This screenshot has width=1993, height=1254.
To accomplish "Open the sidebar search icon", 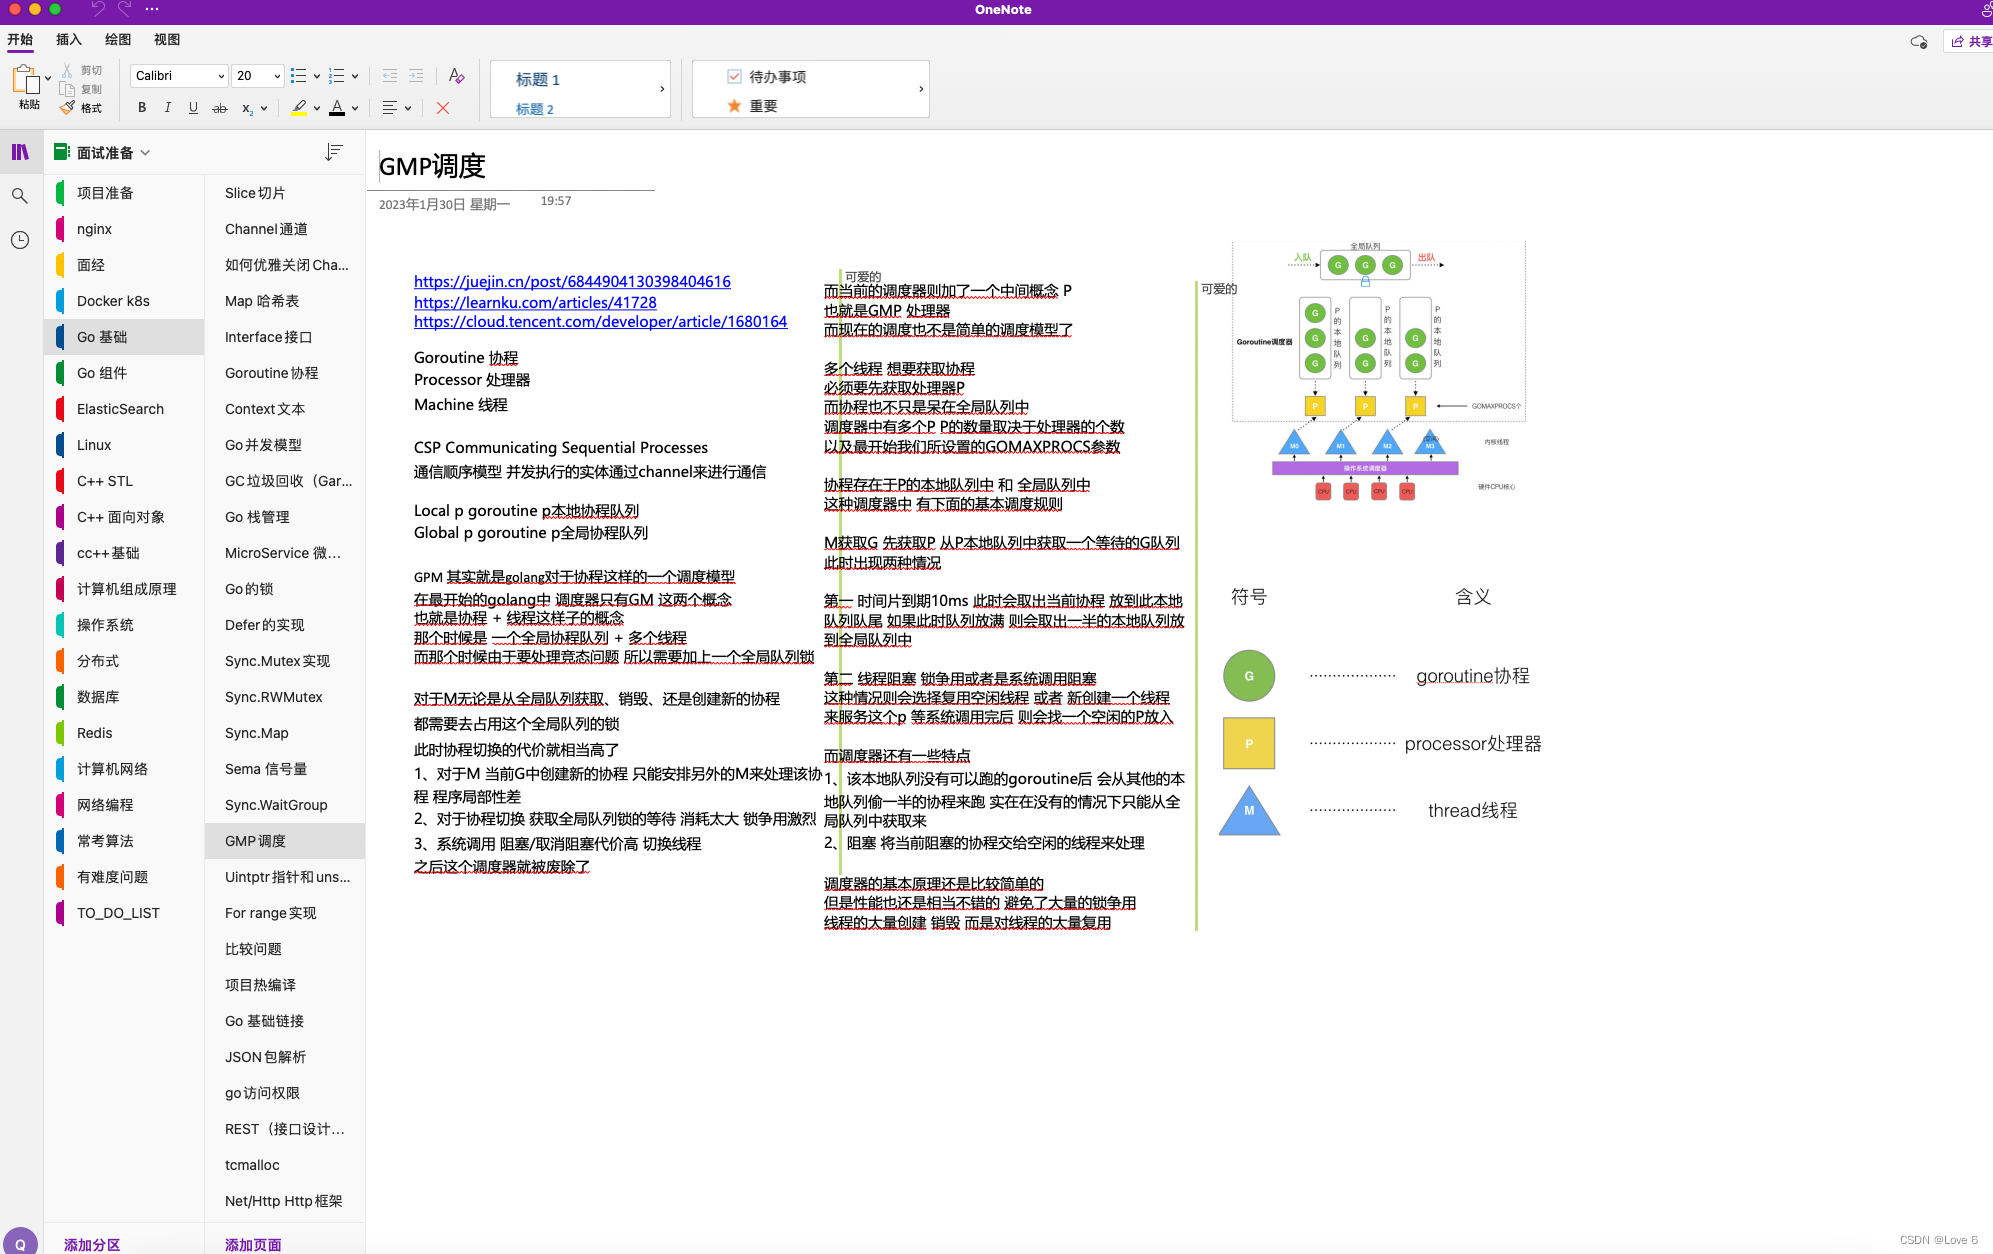I will [20, 196].
